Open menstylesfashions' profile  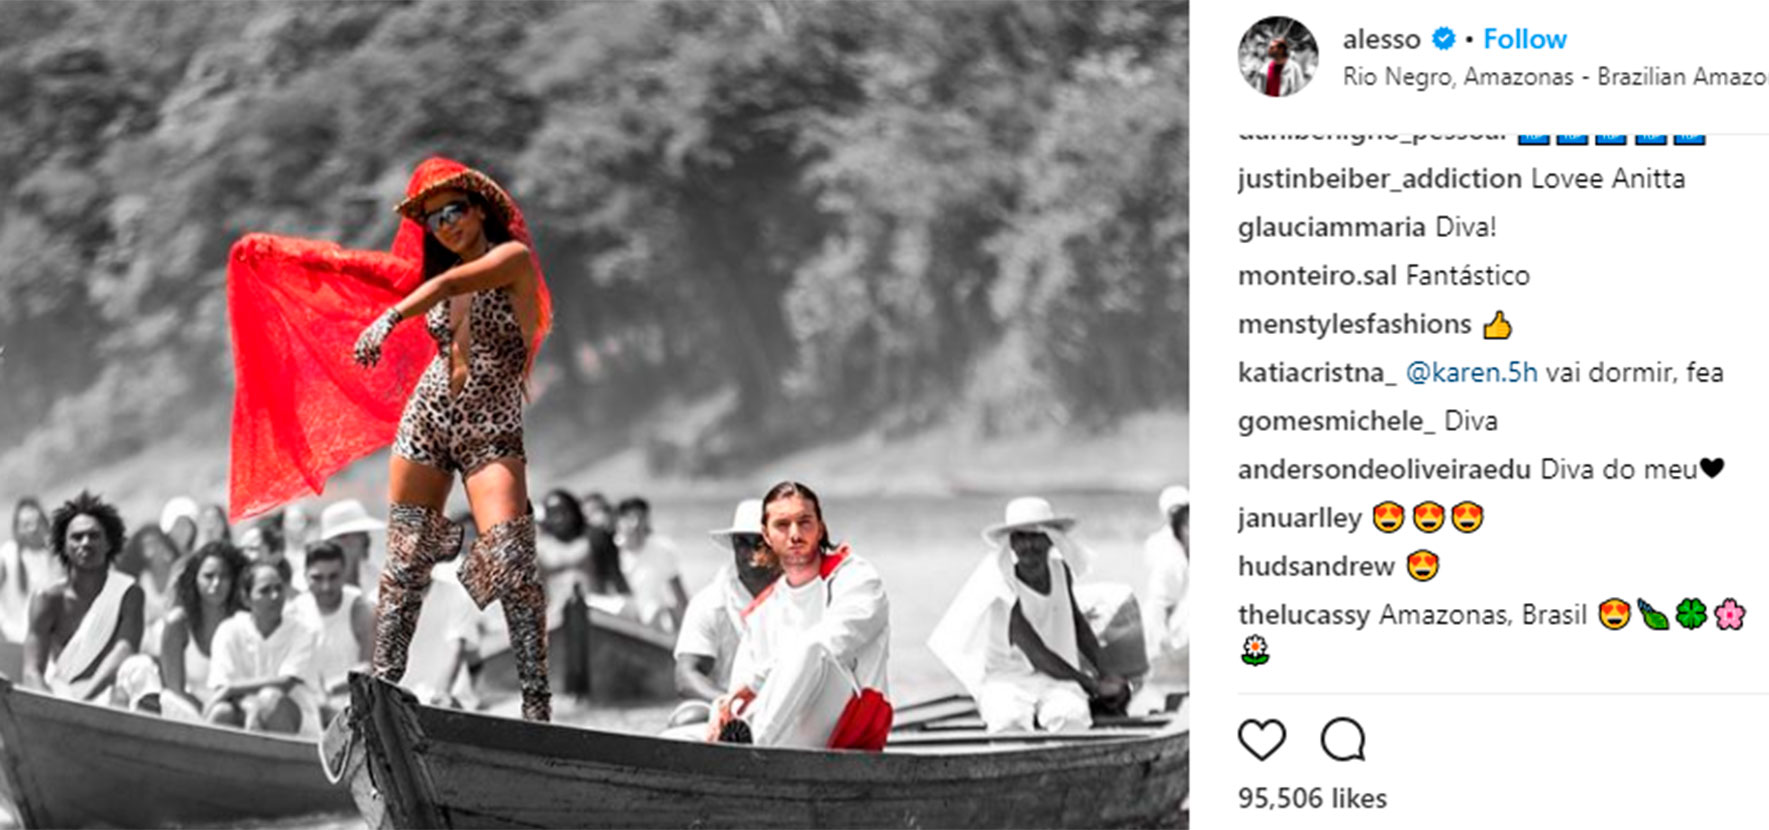[x=1354, y=325]
